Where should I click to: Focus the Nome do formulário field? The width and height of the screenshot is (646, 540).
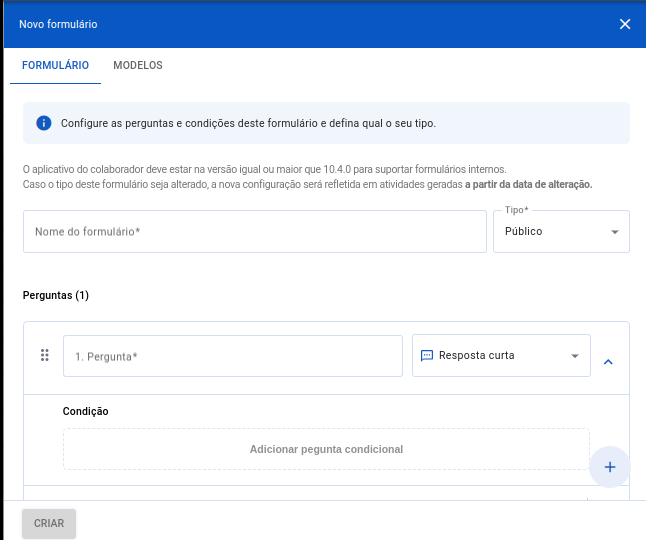click(x=254, y=231)
